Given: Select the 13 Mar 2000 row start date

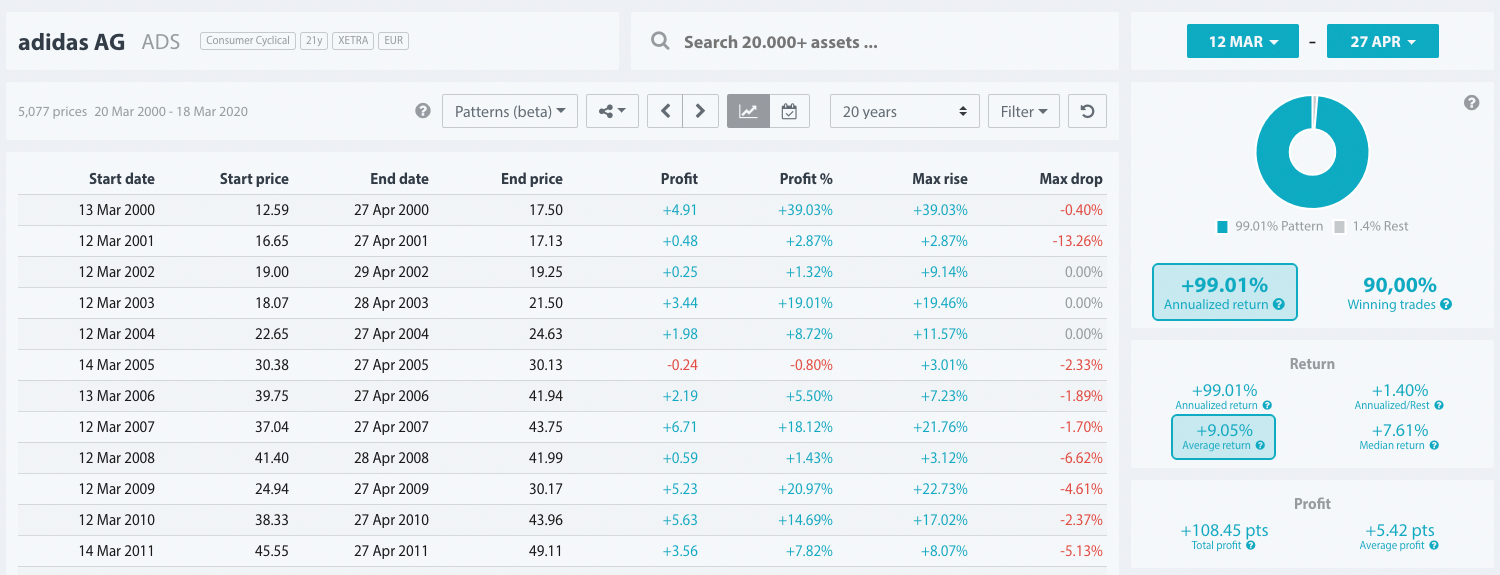Looking at the screenshot, I should (117, 210).
